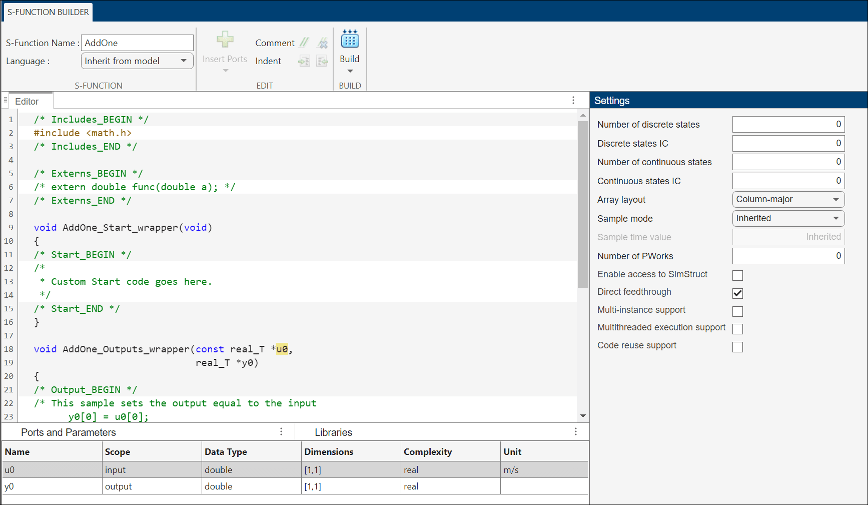This screenshot has width=868, height=505.
Task: Click the u0 row Dimensions cell
Action: (351, 470)
